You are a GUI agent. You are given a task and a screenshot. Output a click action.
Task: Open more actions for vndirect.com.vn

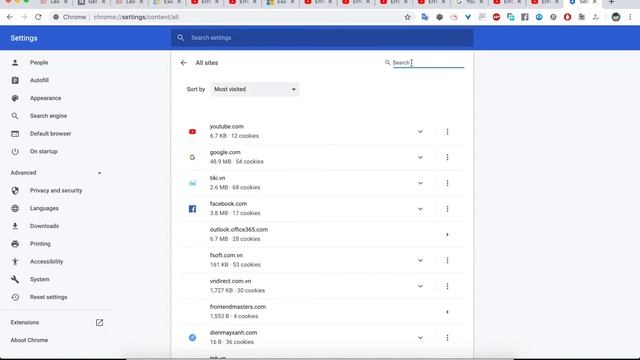[447, 286]
